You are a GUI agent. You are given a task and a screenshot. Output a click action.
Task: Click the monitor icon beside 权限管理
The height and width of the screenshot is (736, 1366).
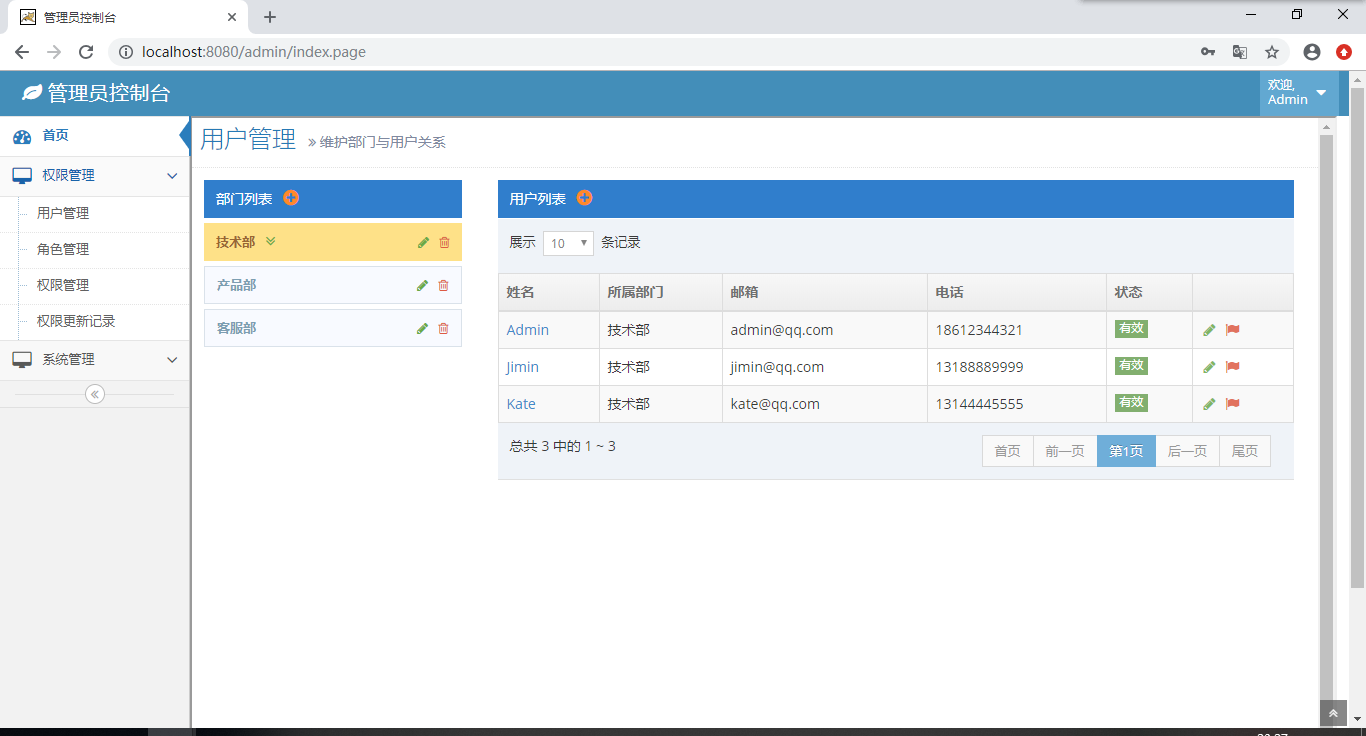[x=22, y=175]
